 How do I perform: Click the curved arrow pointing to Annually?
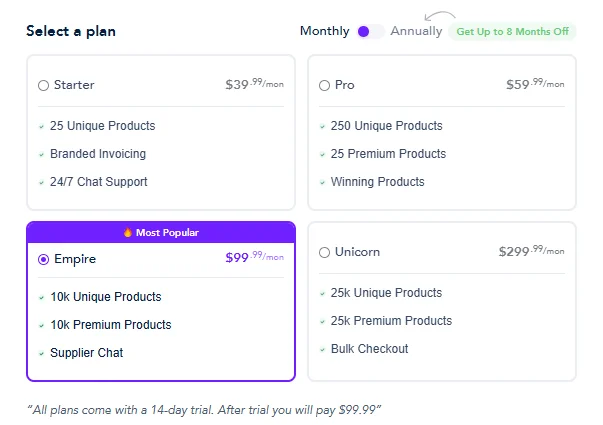440,16
